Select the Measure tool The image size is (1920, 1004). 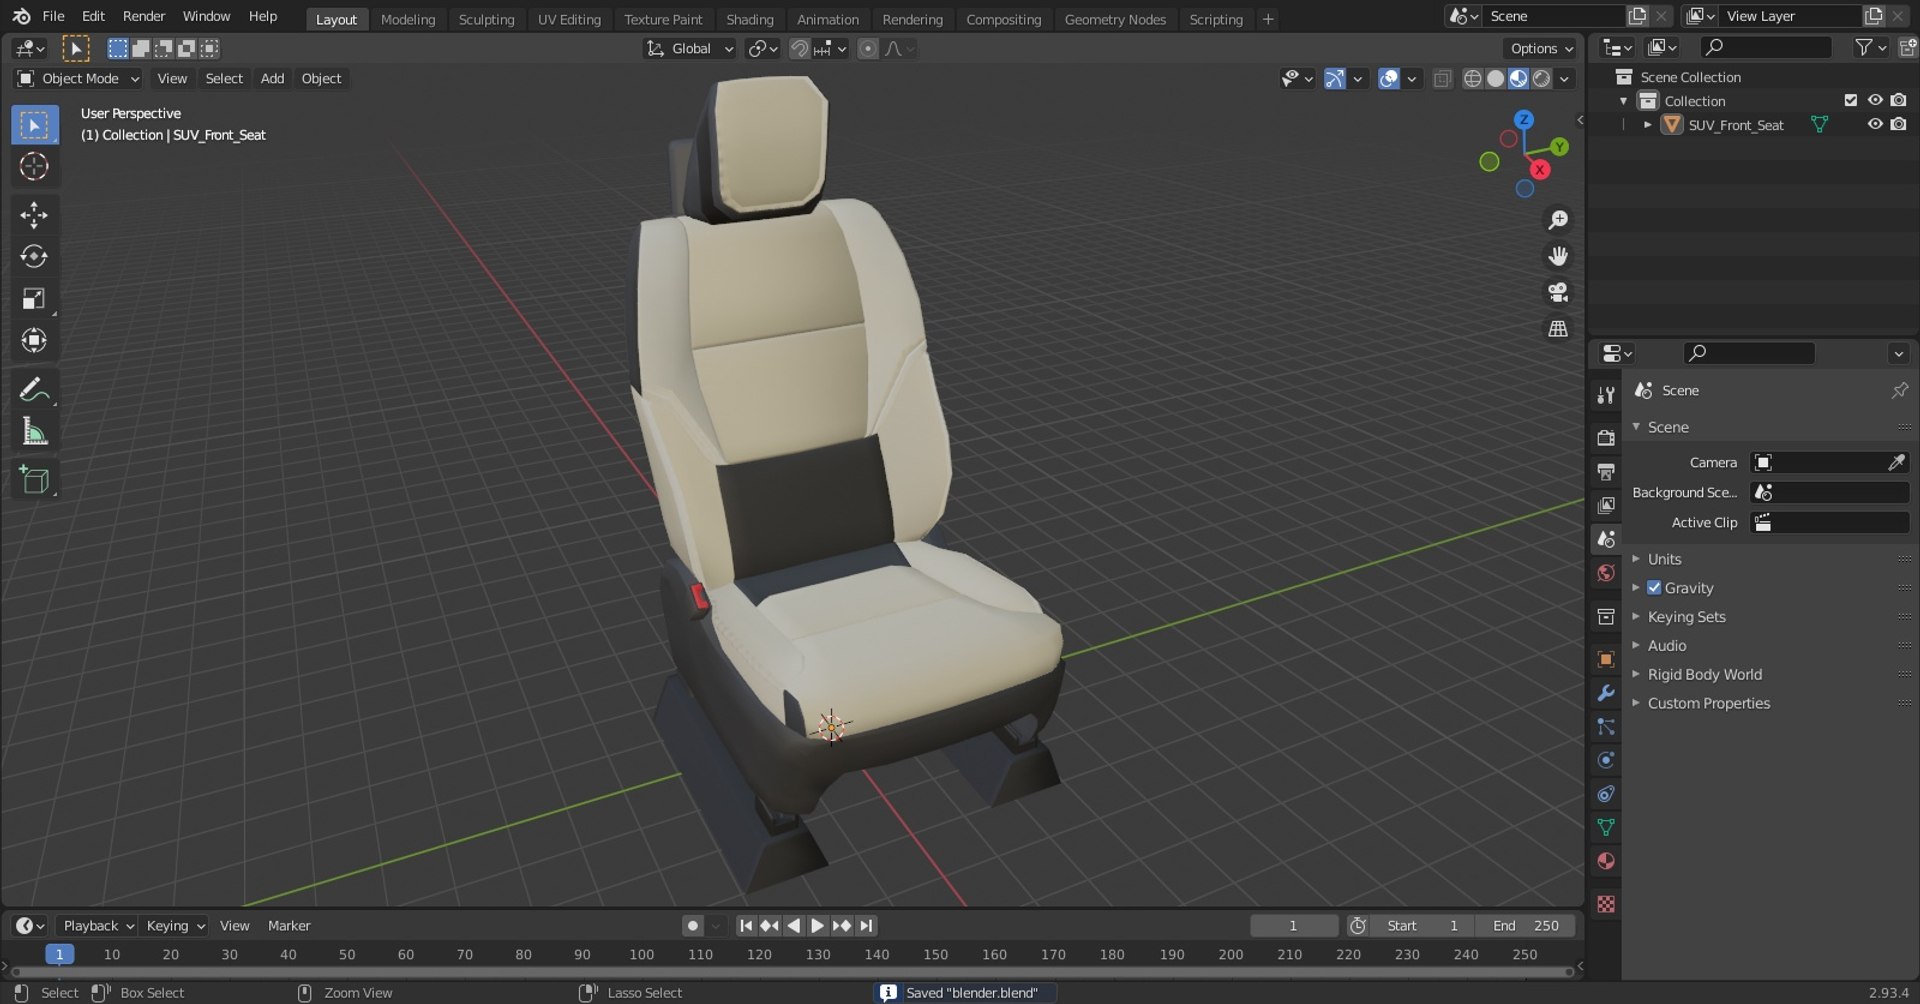tap(34, 432)
